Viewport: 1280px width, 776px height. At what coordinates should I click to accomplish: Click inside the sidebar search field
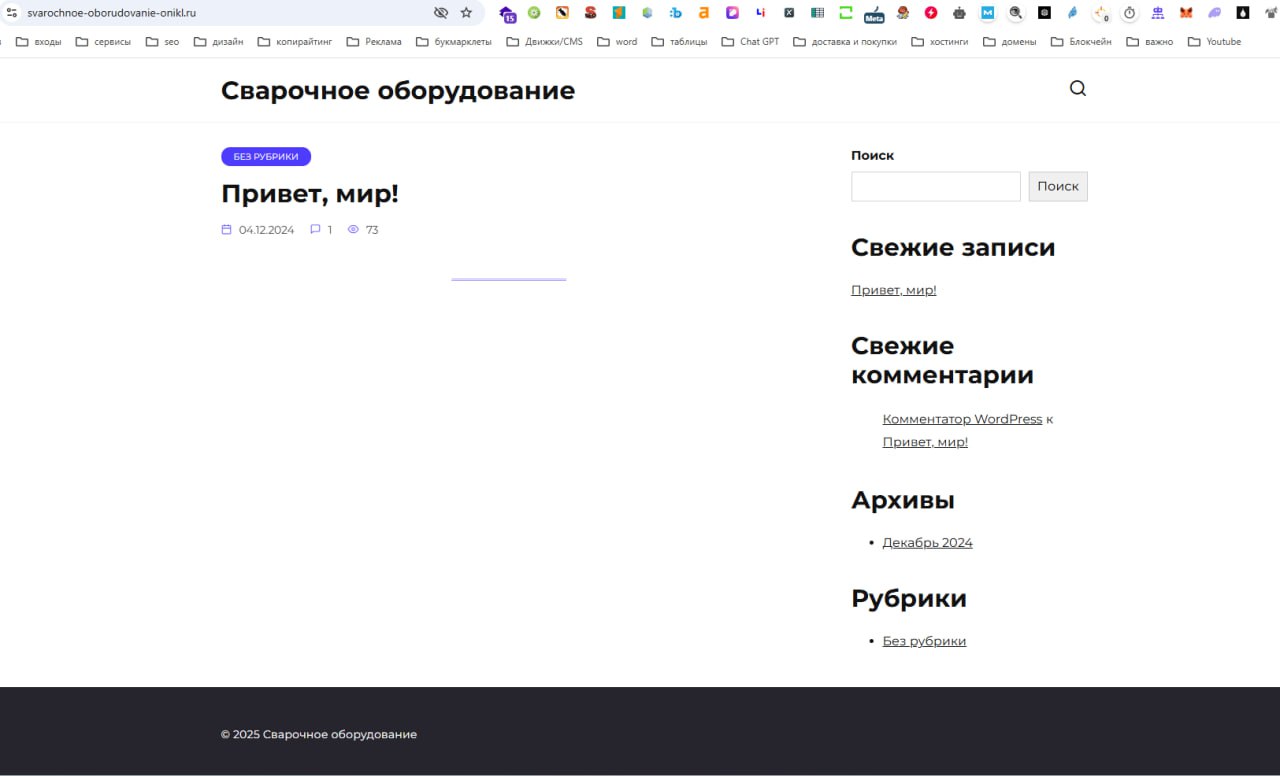935,186
